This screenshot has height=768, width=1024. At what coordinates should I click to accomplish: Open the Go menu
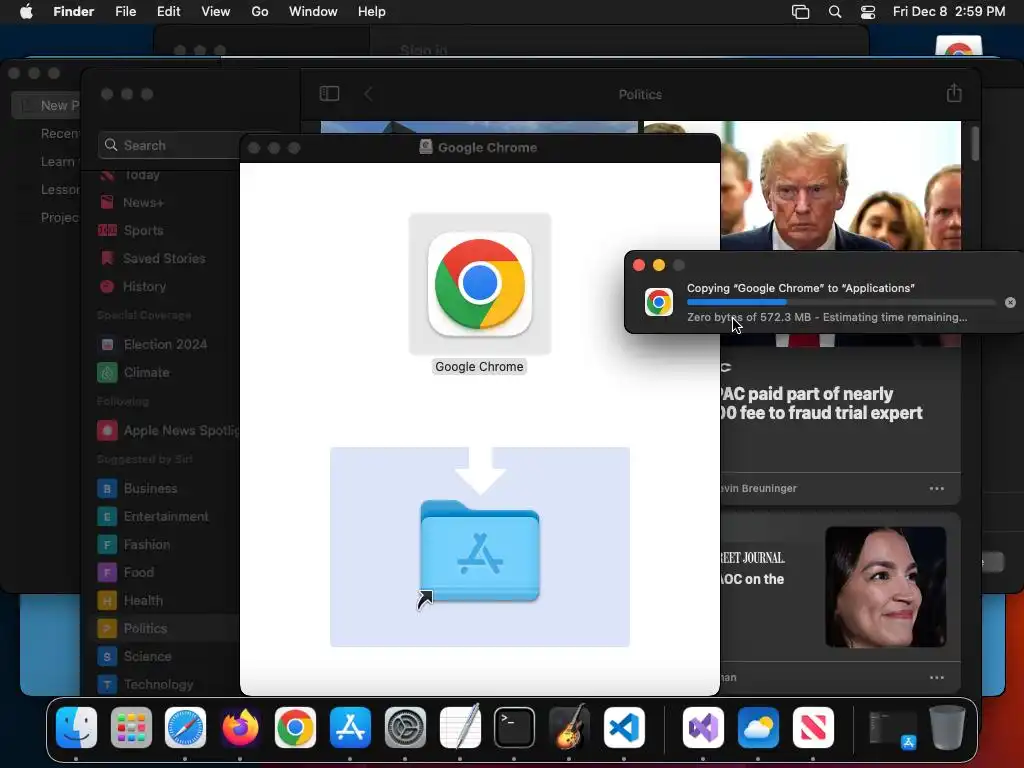pyautogui.click(x=260, y=12)
